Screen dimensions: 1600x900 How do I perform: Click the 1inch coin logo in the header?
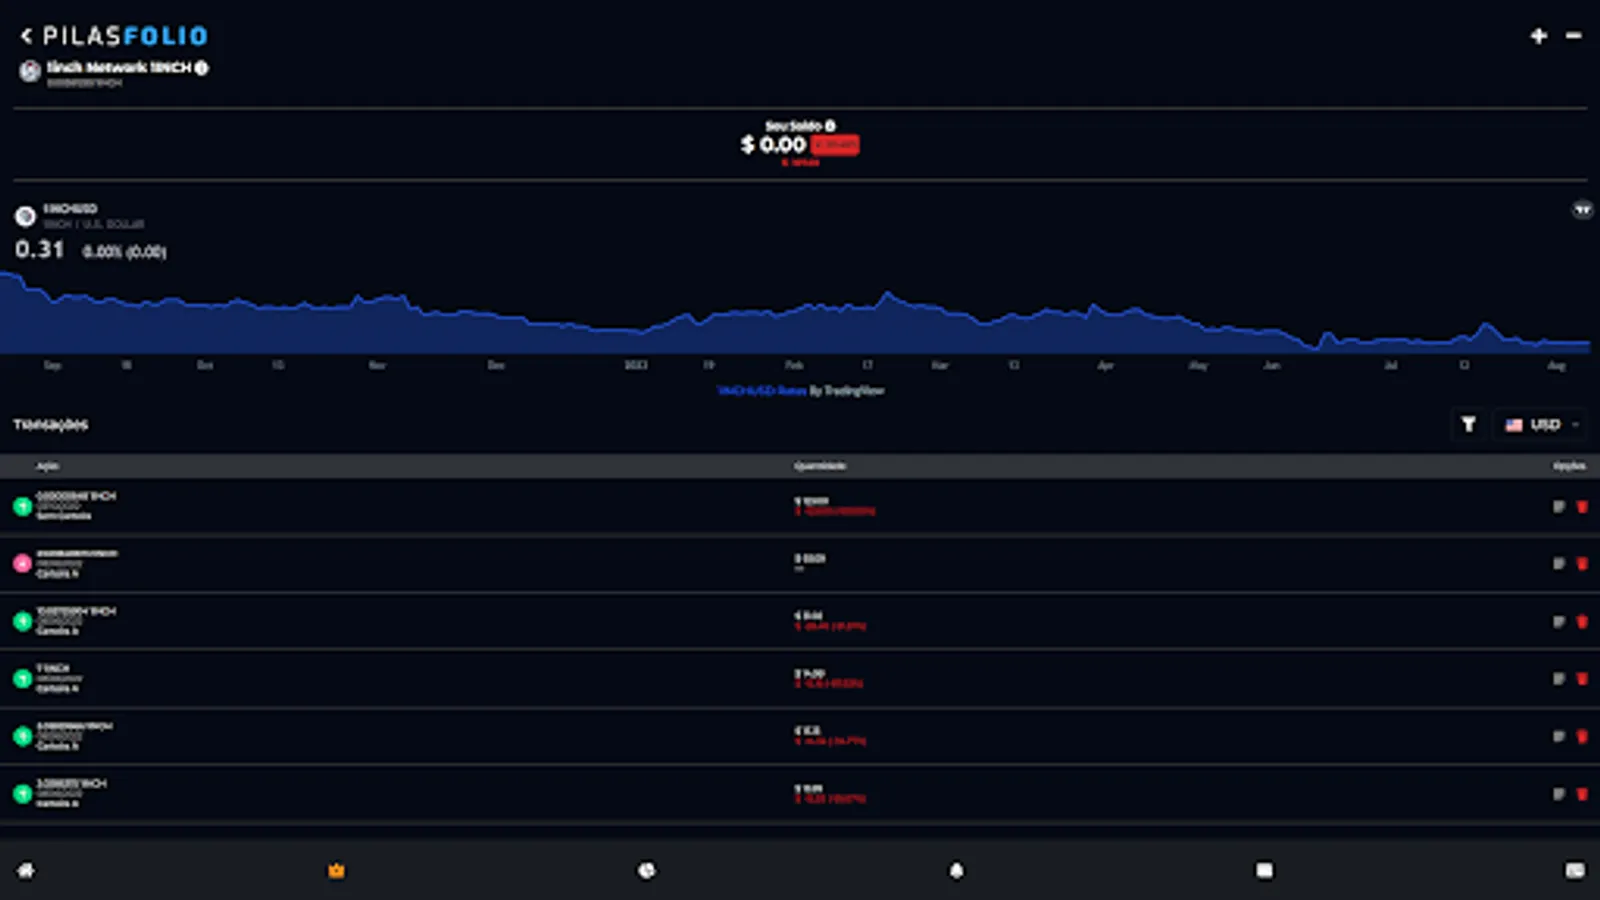(30, 70)
